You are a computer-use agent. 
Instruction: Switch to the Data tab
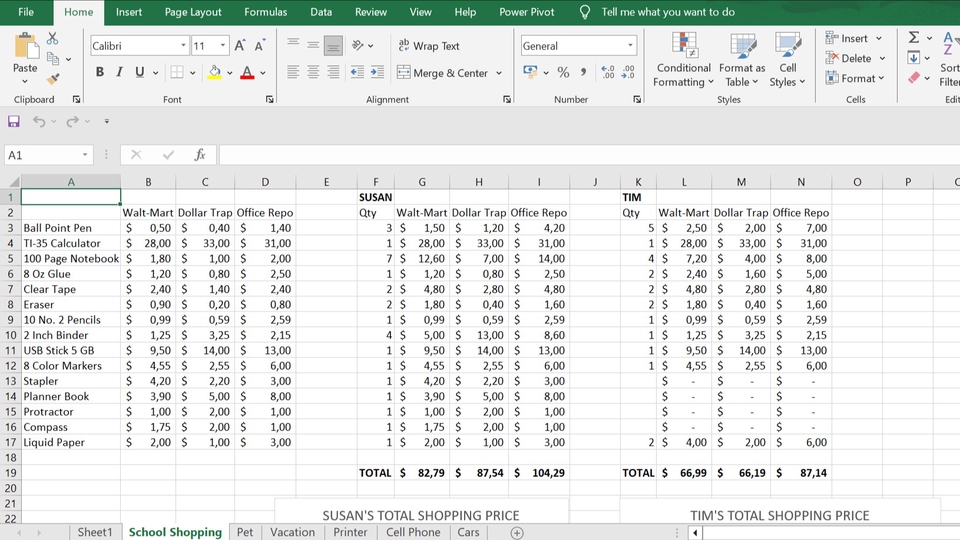tap(321, 12)
